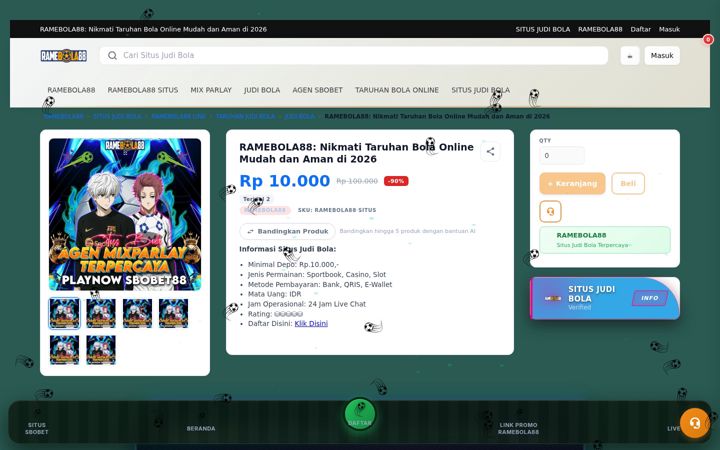Open SITUS JUDI BOLA link in top bar
The width and height of the screenshot is (720, 450).
(542, 29)
